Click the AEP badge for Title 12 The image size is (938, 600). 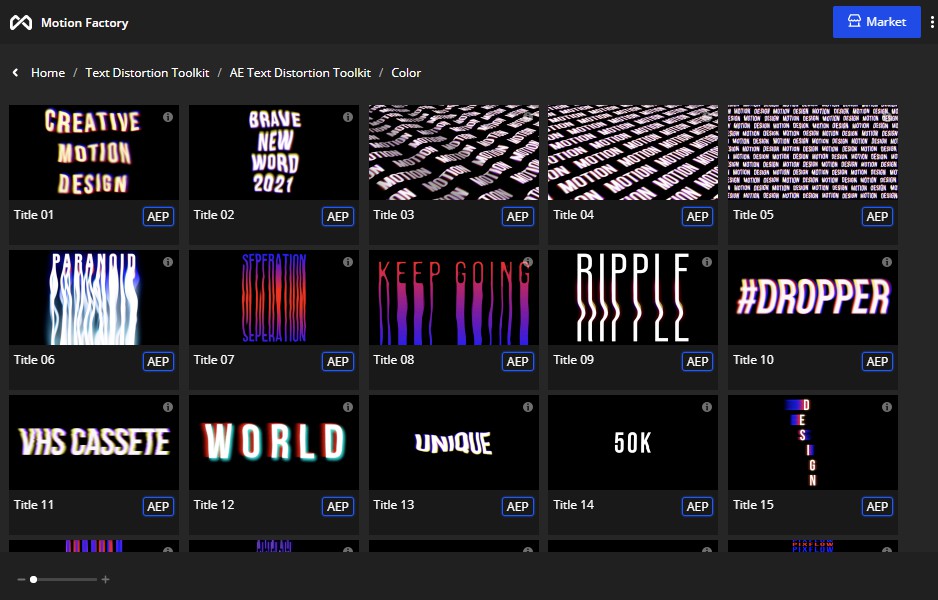click(x=338, y=507)
